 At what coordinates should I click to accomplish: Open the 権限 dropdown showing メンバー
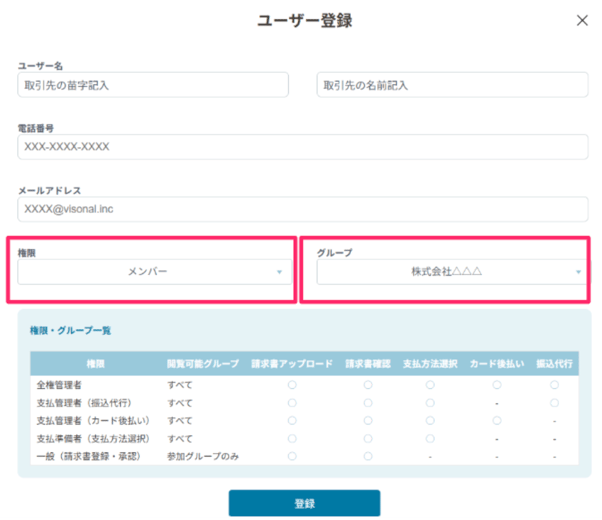[x=153, y=272]
